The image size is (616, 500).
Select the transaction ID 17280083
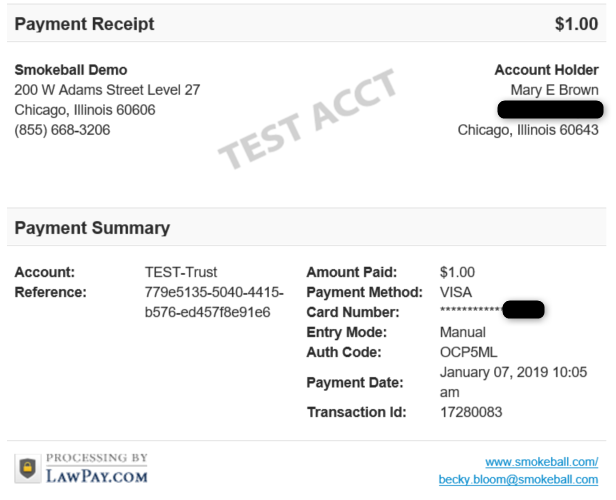pos(470,412)
